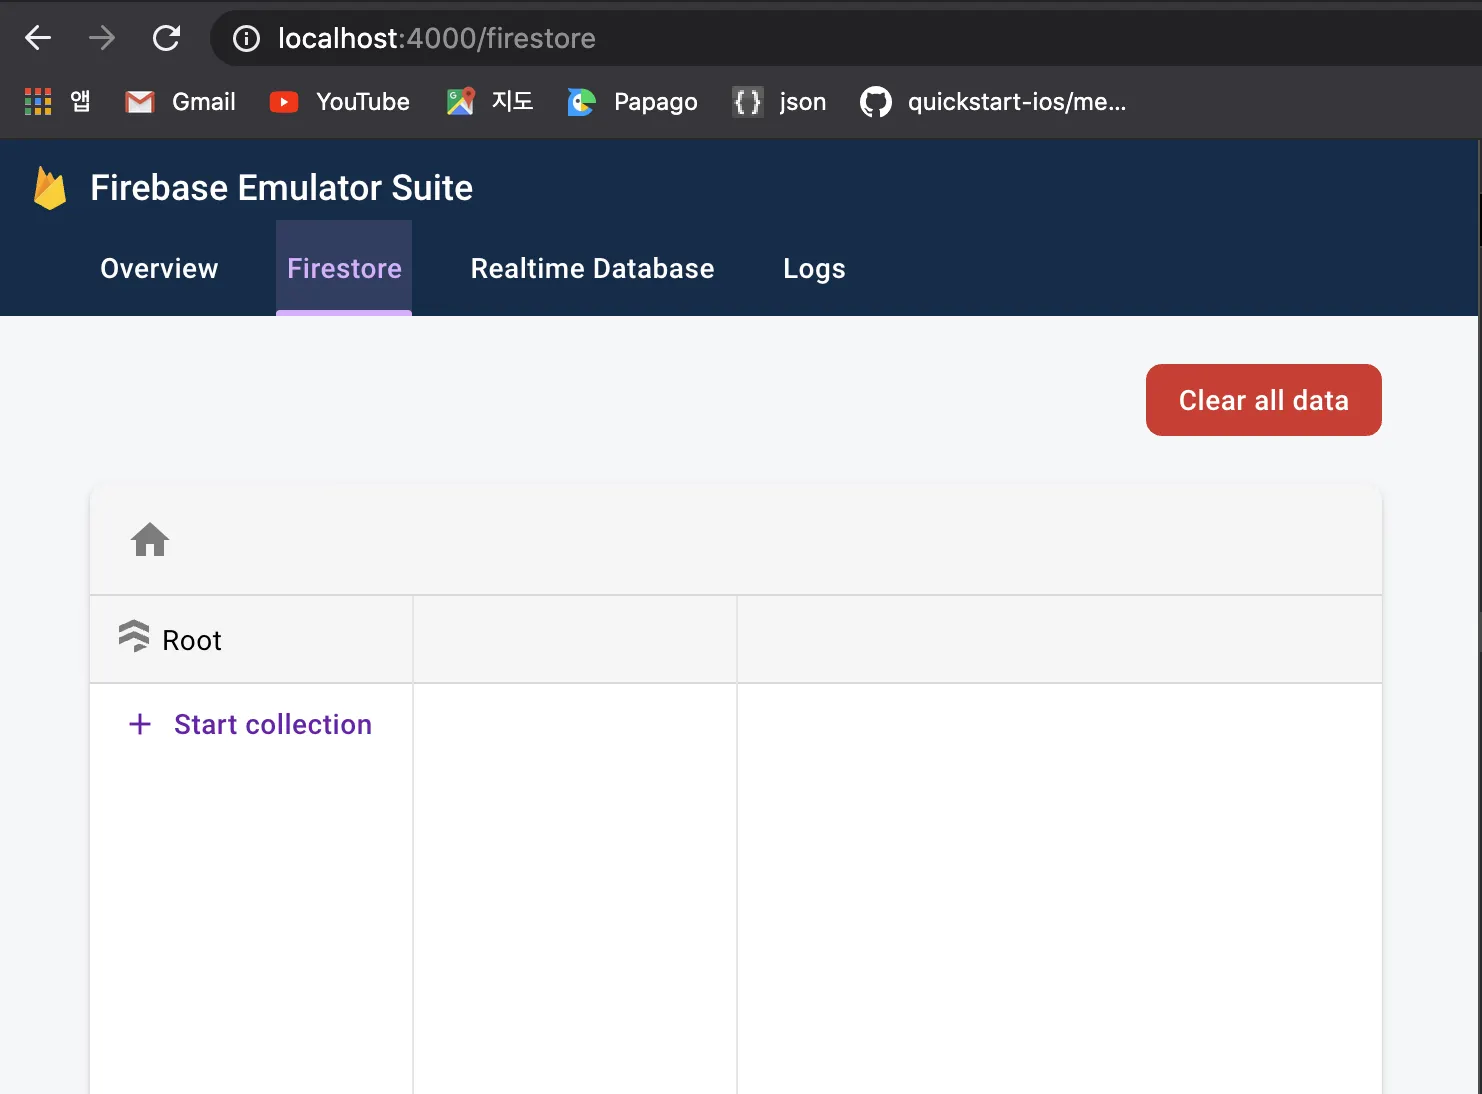Go back using the browser back arrow
Image resolution: width=1482 pixels, height=1094 pixels.
point(38,38)
